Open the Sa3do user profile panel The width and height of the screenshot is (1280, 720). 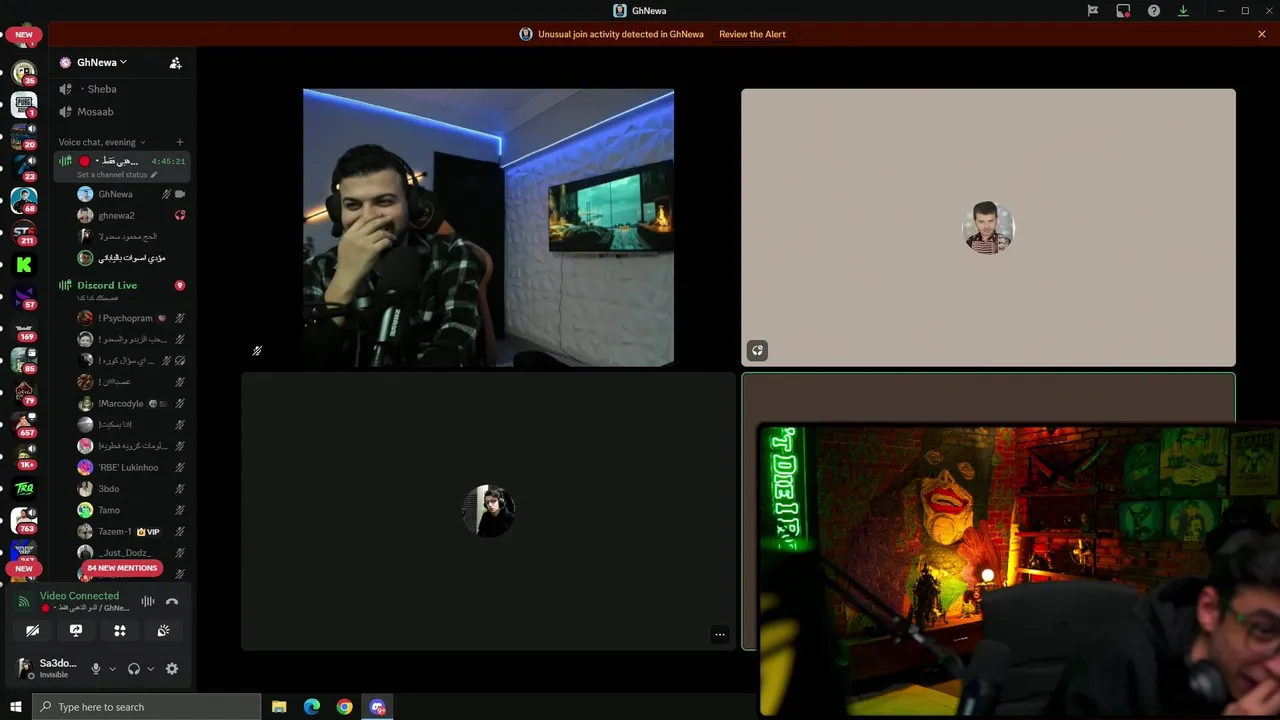click(48, 668)
